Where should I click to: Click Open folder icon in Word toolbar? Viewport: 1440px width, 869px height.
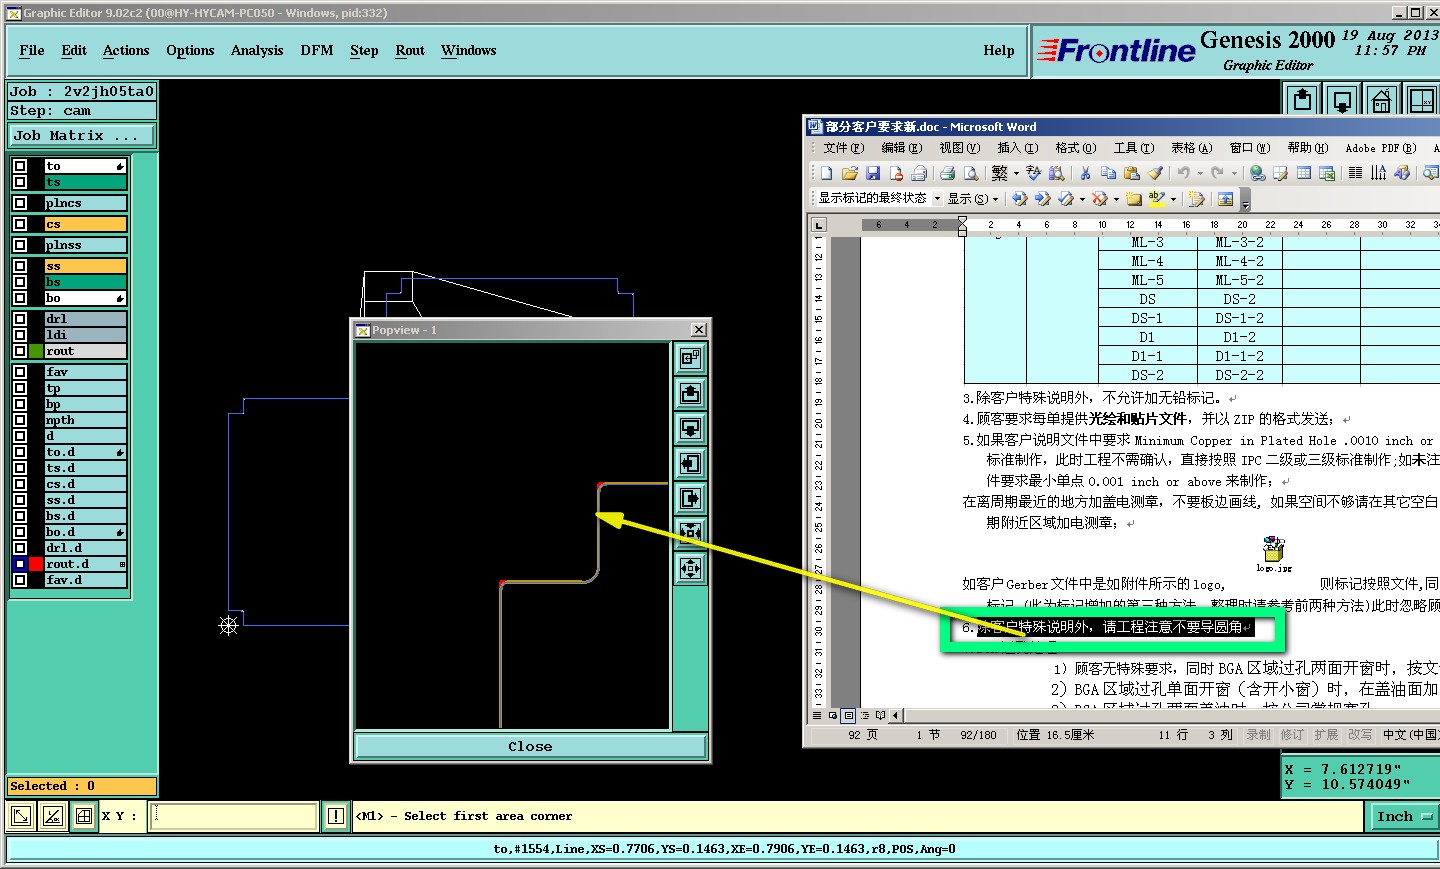[849, 173]
